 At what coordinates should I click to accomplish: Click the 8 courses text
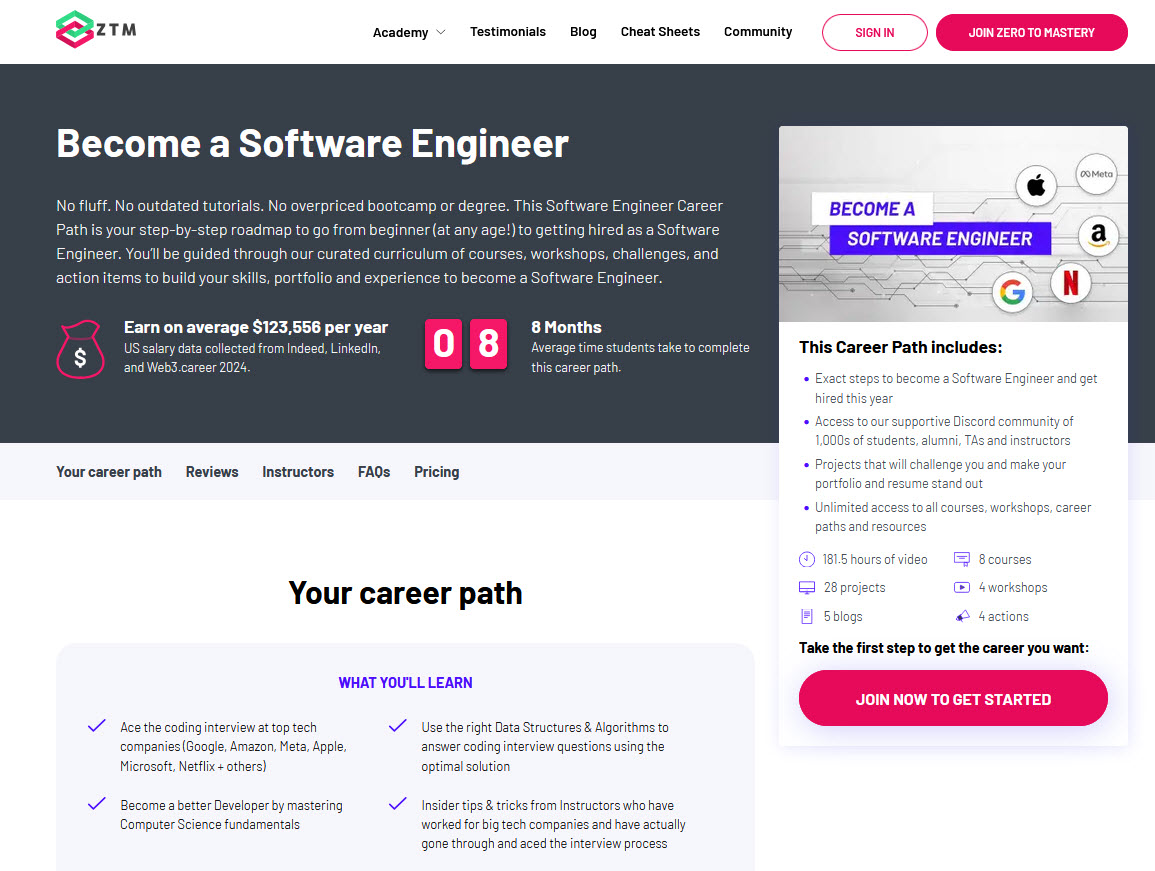[1005, 559]
